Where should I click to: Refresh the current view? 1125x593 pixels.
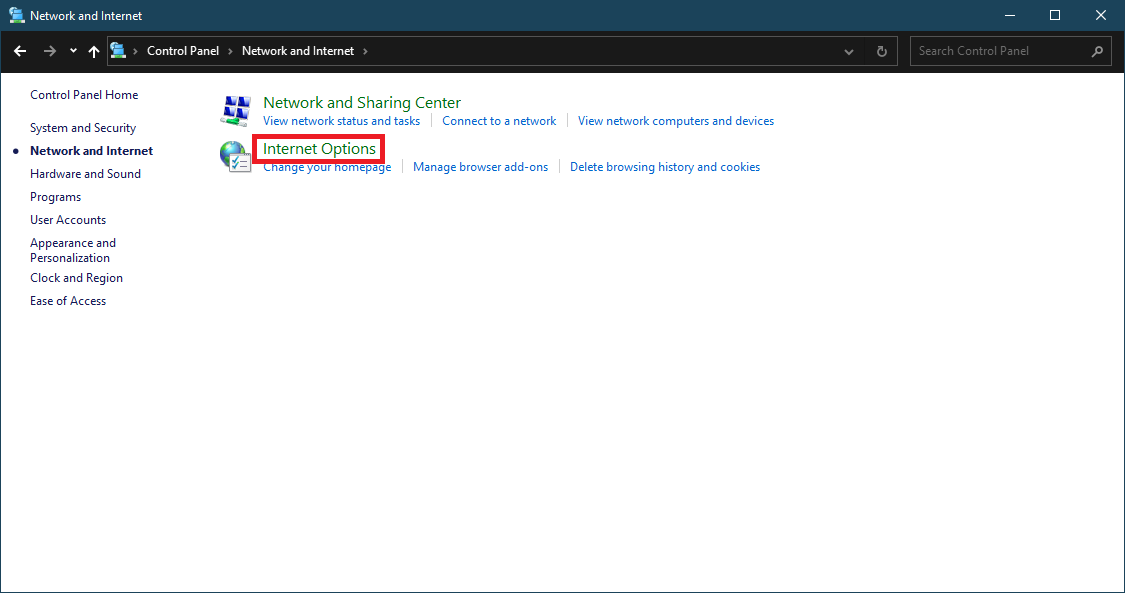tap(881, 50)
